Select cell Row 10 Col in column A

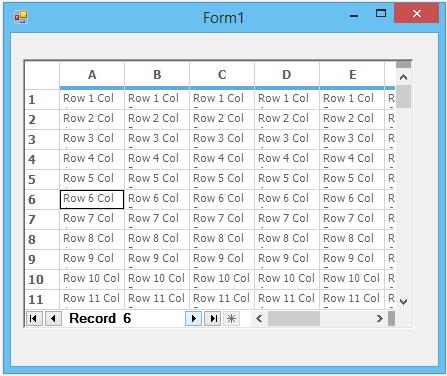[92, 279]
